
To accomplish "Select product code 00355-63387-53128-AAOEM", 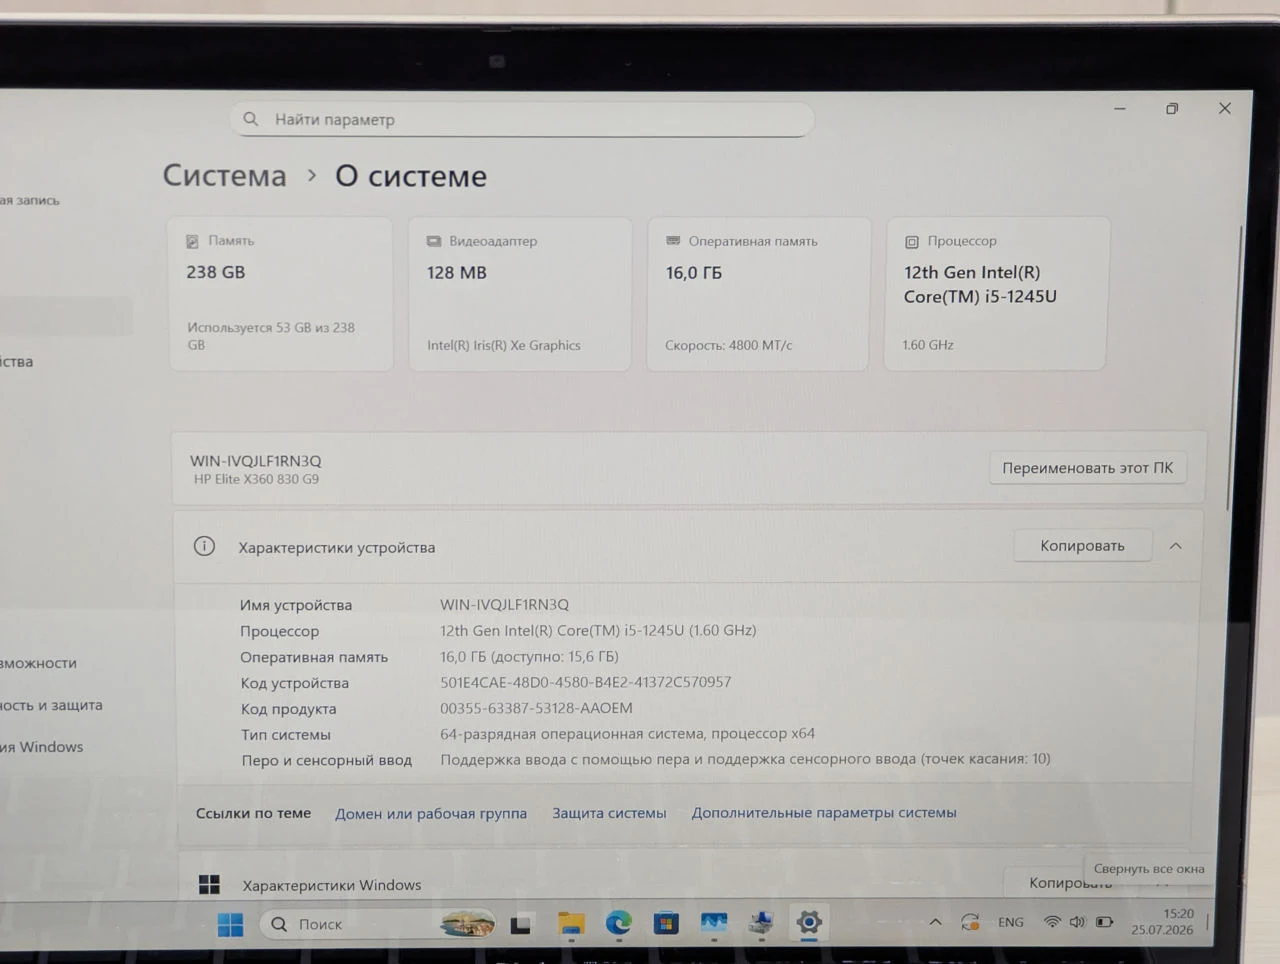I will tap(536, 708).
